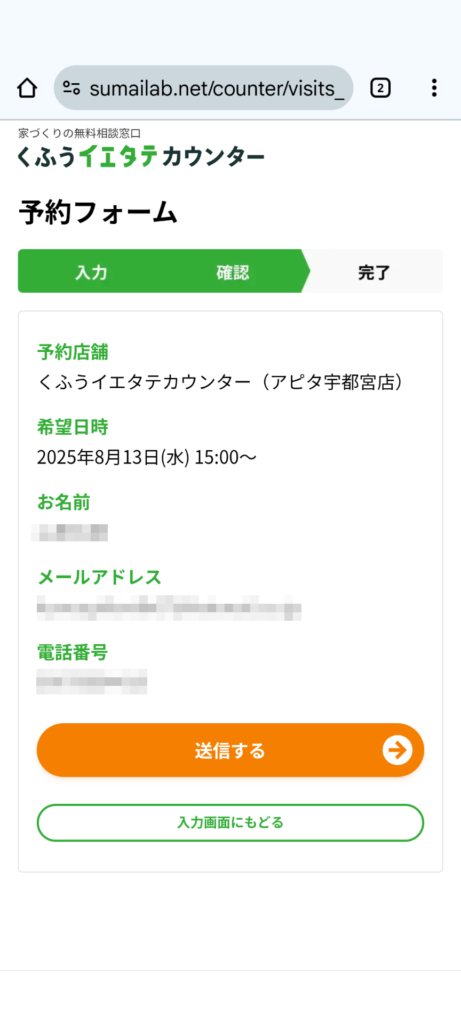Tap the blurred 電話番号 value
The height and width of the screenshot is (1024, 461).
coord(91,682)
